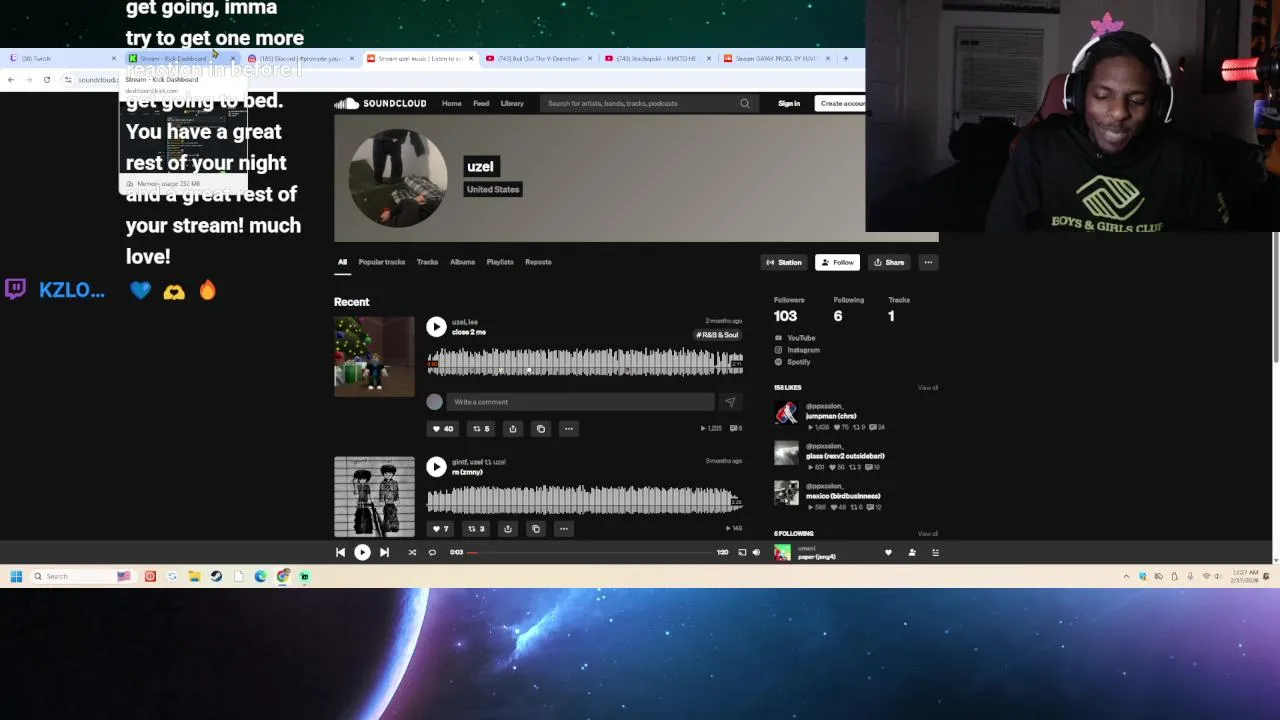Screen dimensions: 1280x720
Task: Reload the browser page
Action: (x=46, y=79)
